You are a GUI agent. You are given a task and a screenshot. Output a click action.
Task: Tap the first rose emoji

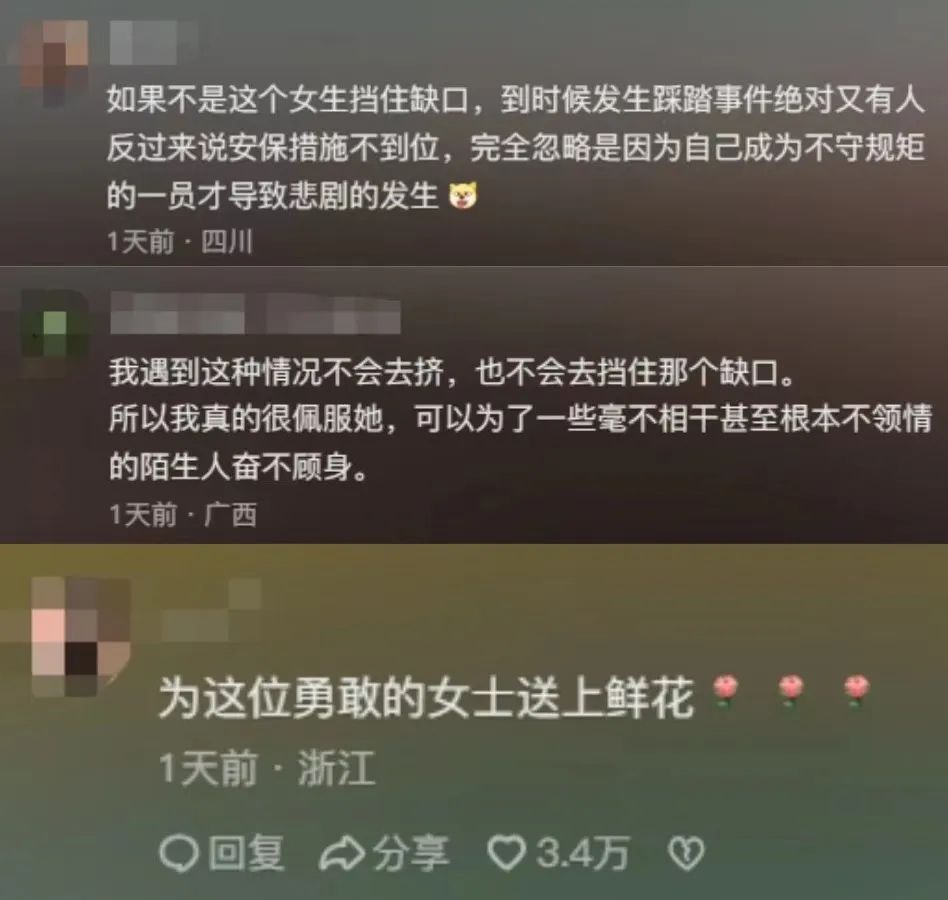(x=727, y=691)
